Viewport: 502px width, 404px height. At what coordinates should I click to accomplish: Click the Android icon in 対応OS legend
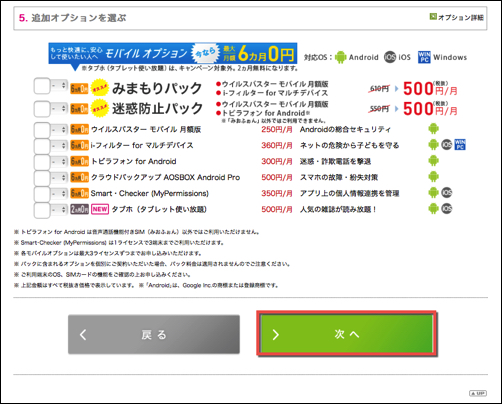point(340,57)
